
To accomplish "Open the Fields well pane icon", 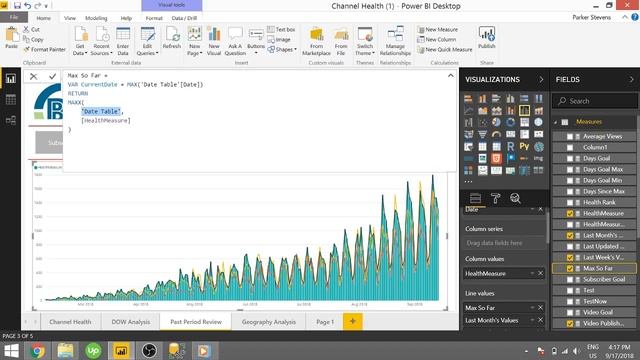I will click(476, 198).
